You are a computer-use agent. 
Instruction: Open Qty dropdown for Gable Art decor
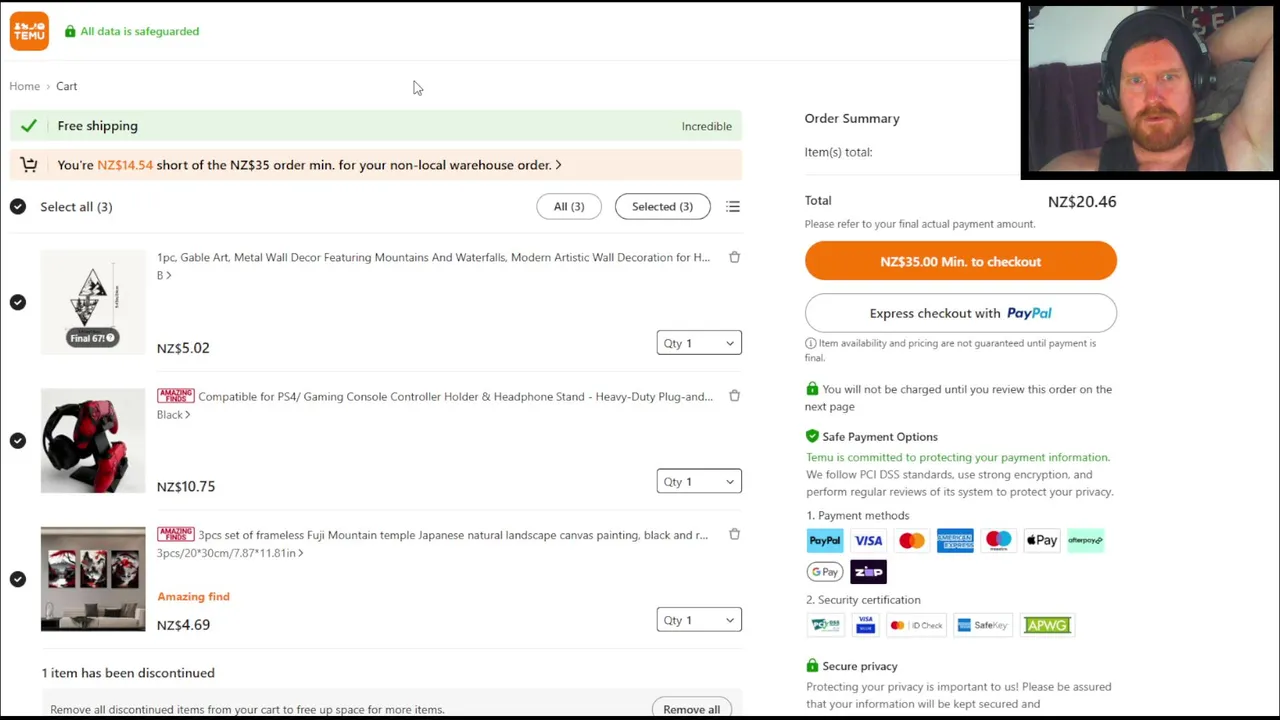coord(699,343)
